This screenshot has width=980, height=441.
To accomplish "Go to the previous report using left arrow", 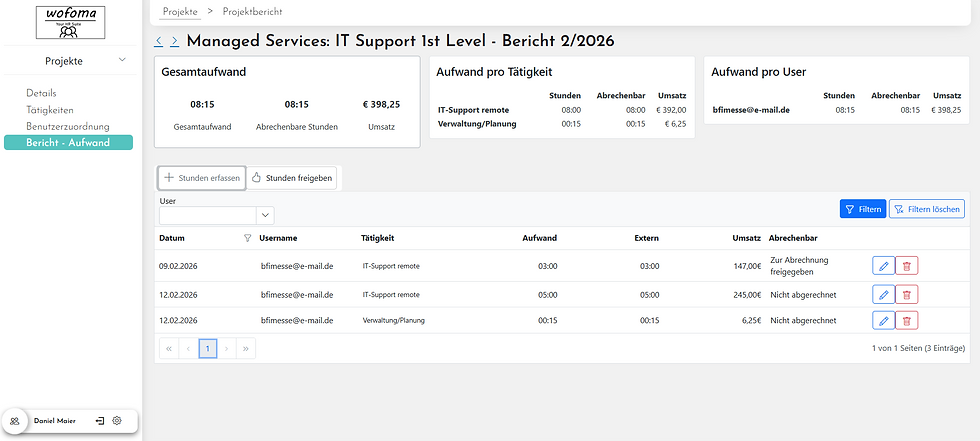I will click(x=159, y=42).
